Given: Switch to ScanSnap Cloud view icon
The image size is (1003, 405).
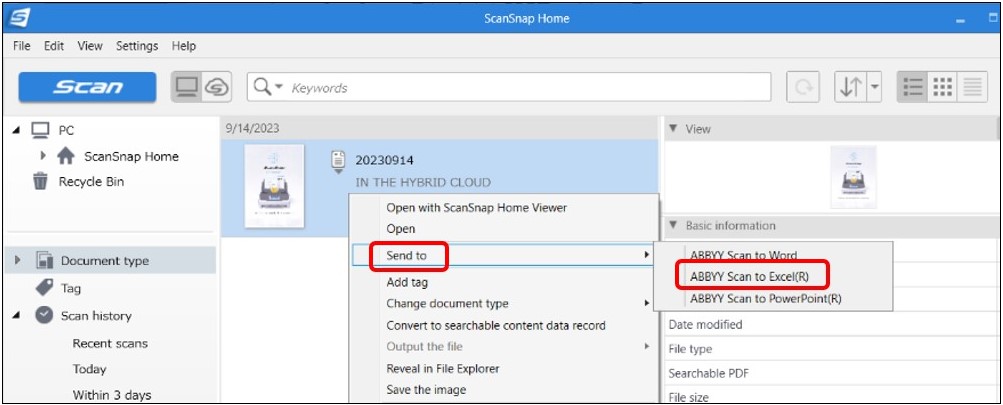Looking at the screenshot, I should pyautogui.click(x=217, y=87).
